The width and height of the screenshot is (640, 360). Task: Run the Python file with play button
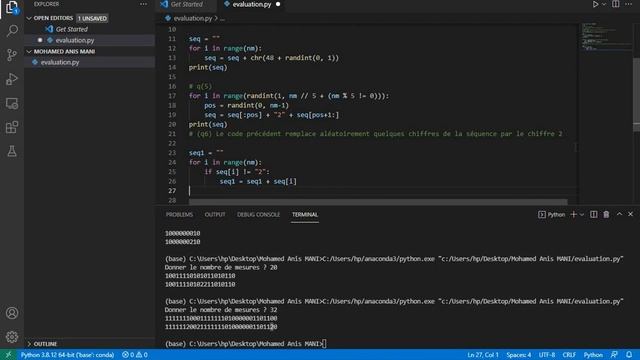(595, 4)
